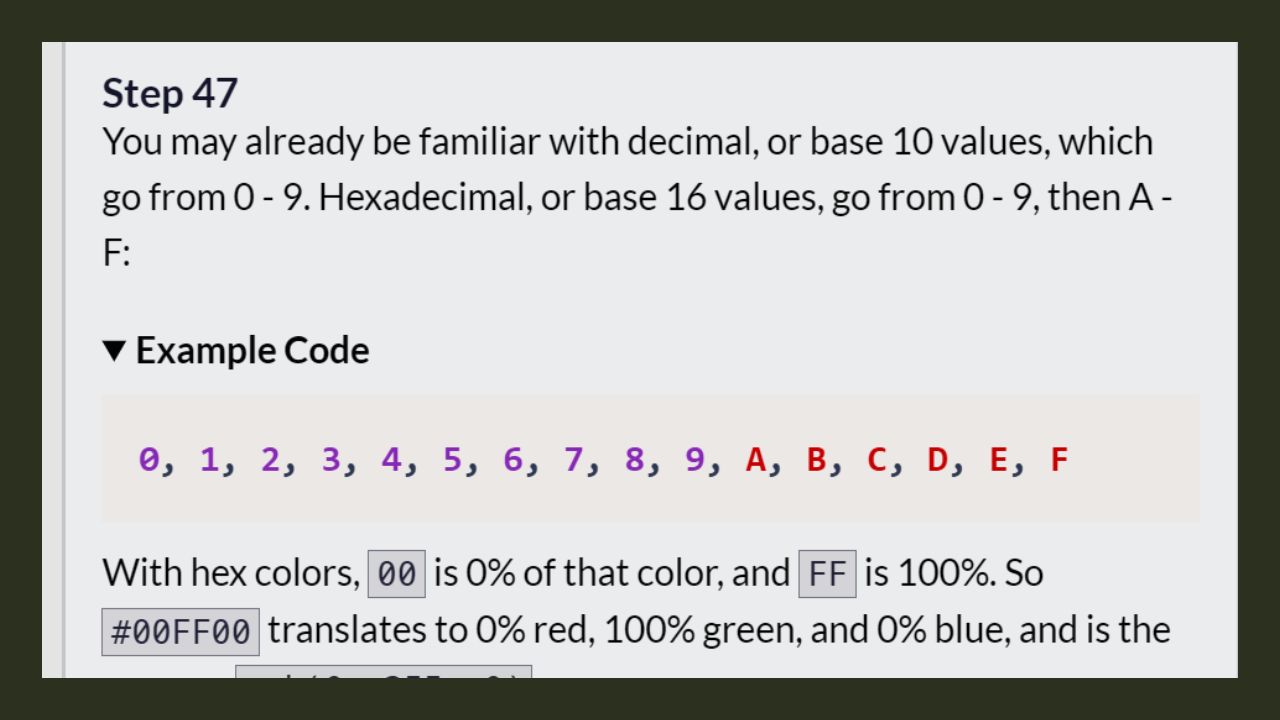The width and height of the screenshot is (1280, 720).
Task: Click the red letter C in the code example
Action: (x=877, y=460)
